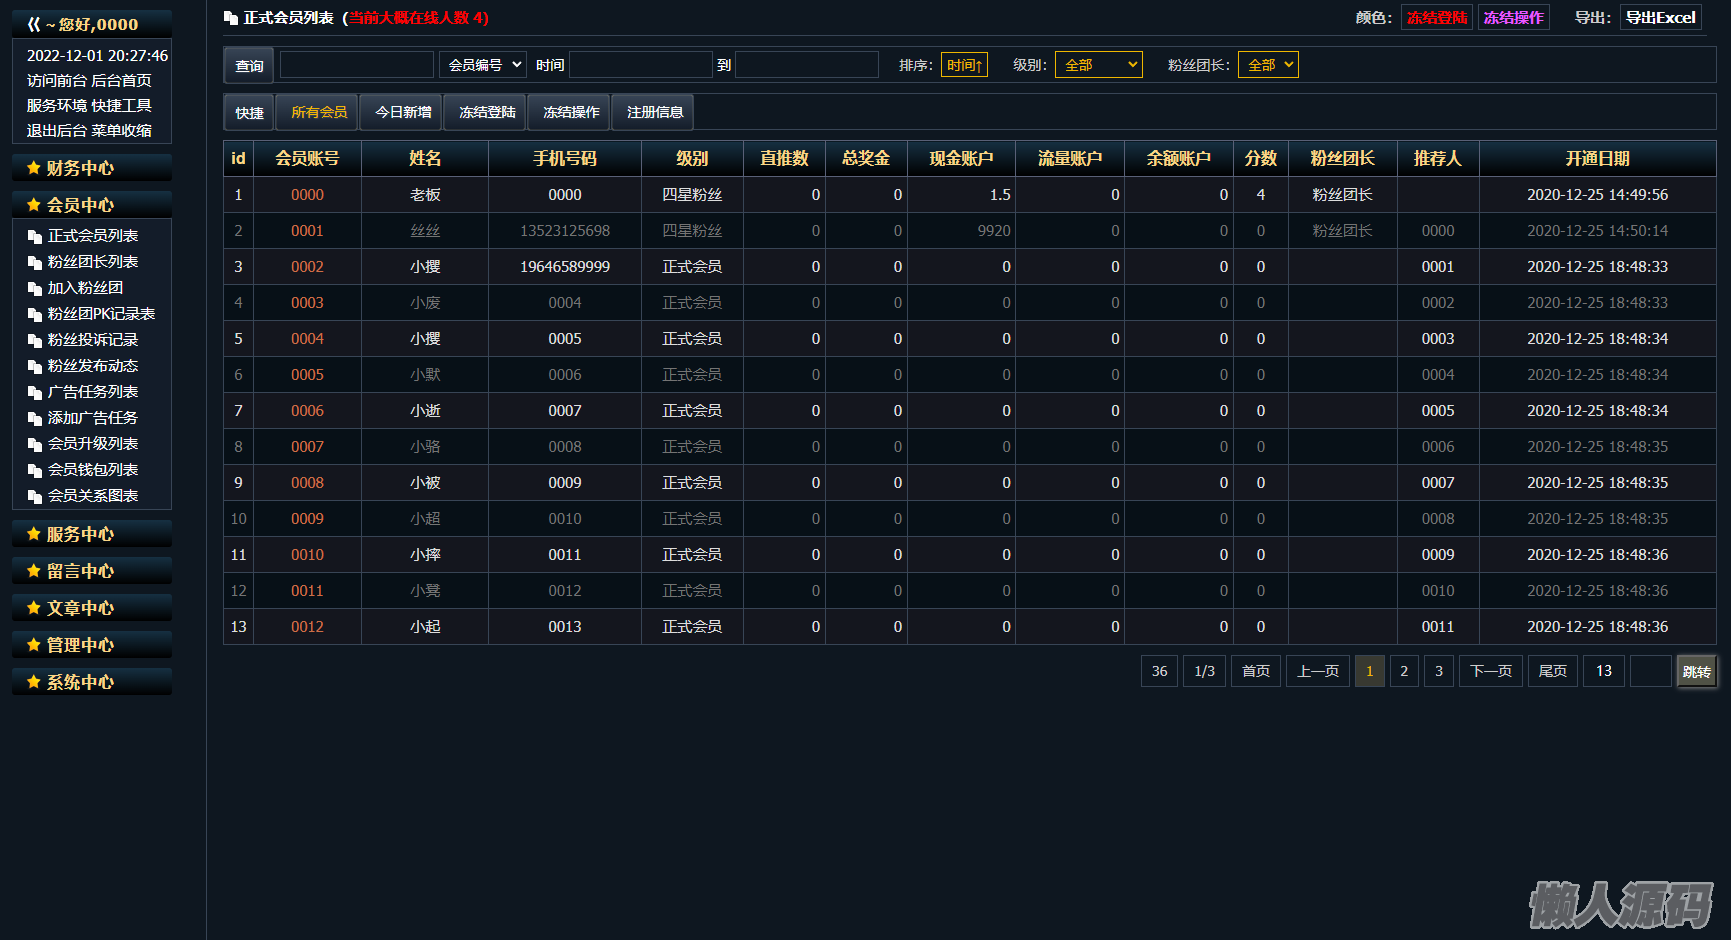
Task: Click the star icon beside 财务中心
Action: 33,168
